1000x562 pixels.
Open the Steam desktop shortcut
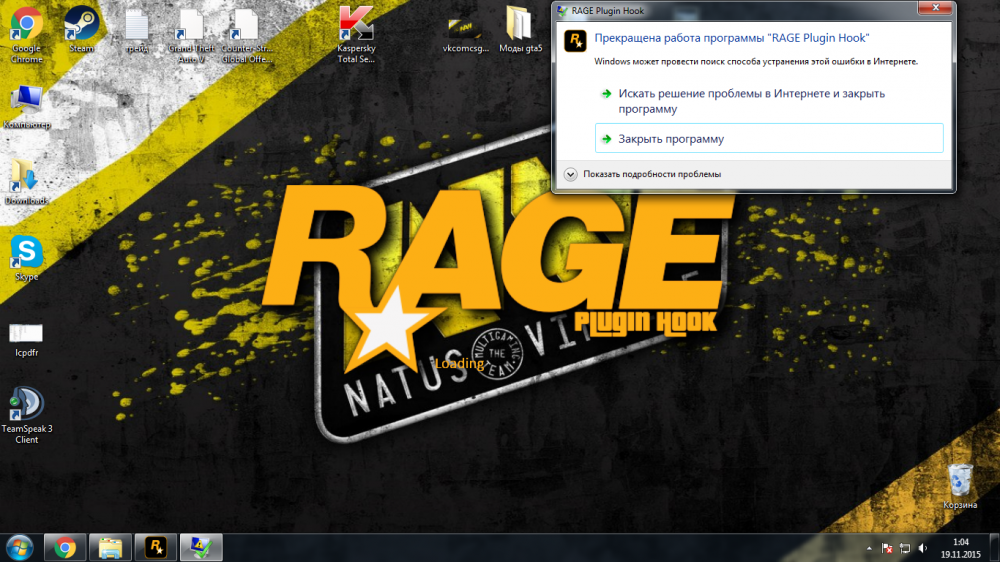[82, 30]
